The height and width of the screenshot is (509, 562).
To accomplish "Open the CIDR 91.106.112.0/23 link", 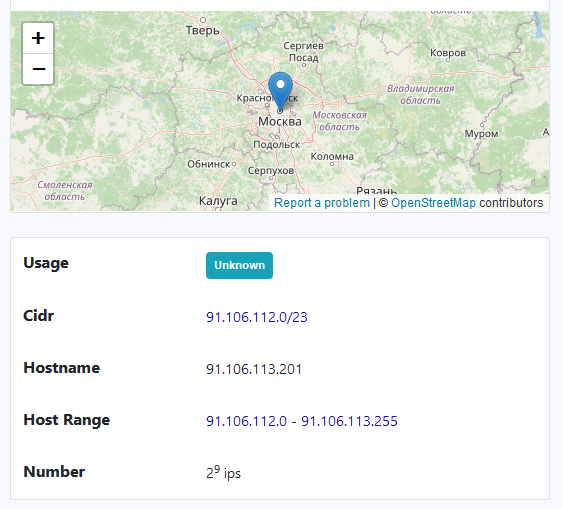I will pos(257,317).
